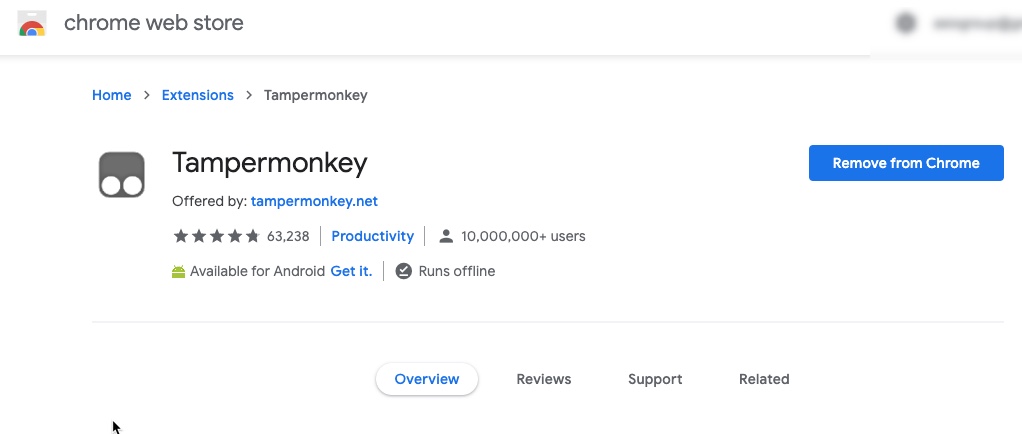
Task: Open Extensions breadcrumb link
Action: 197,95
